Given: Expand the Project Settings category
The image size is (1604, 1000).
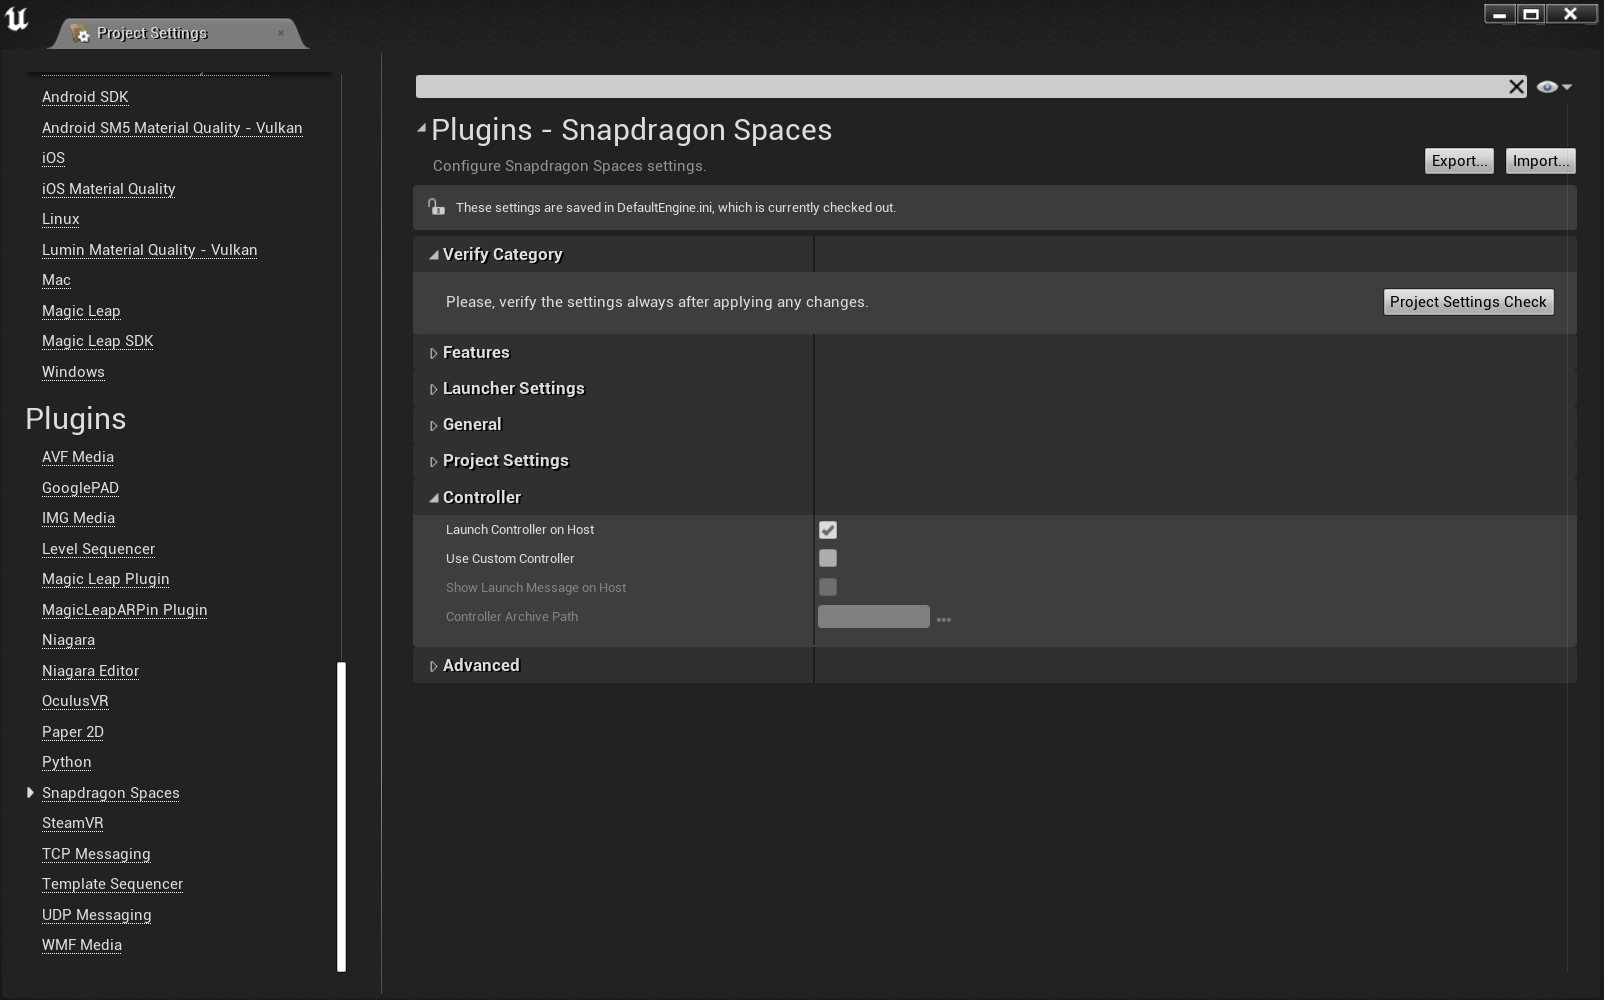Looking at the screenshot, I should pos(434,461).
